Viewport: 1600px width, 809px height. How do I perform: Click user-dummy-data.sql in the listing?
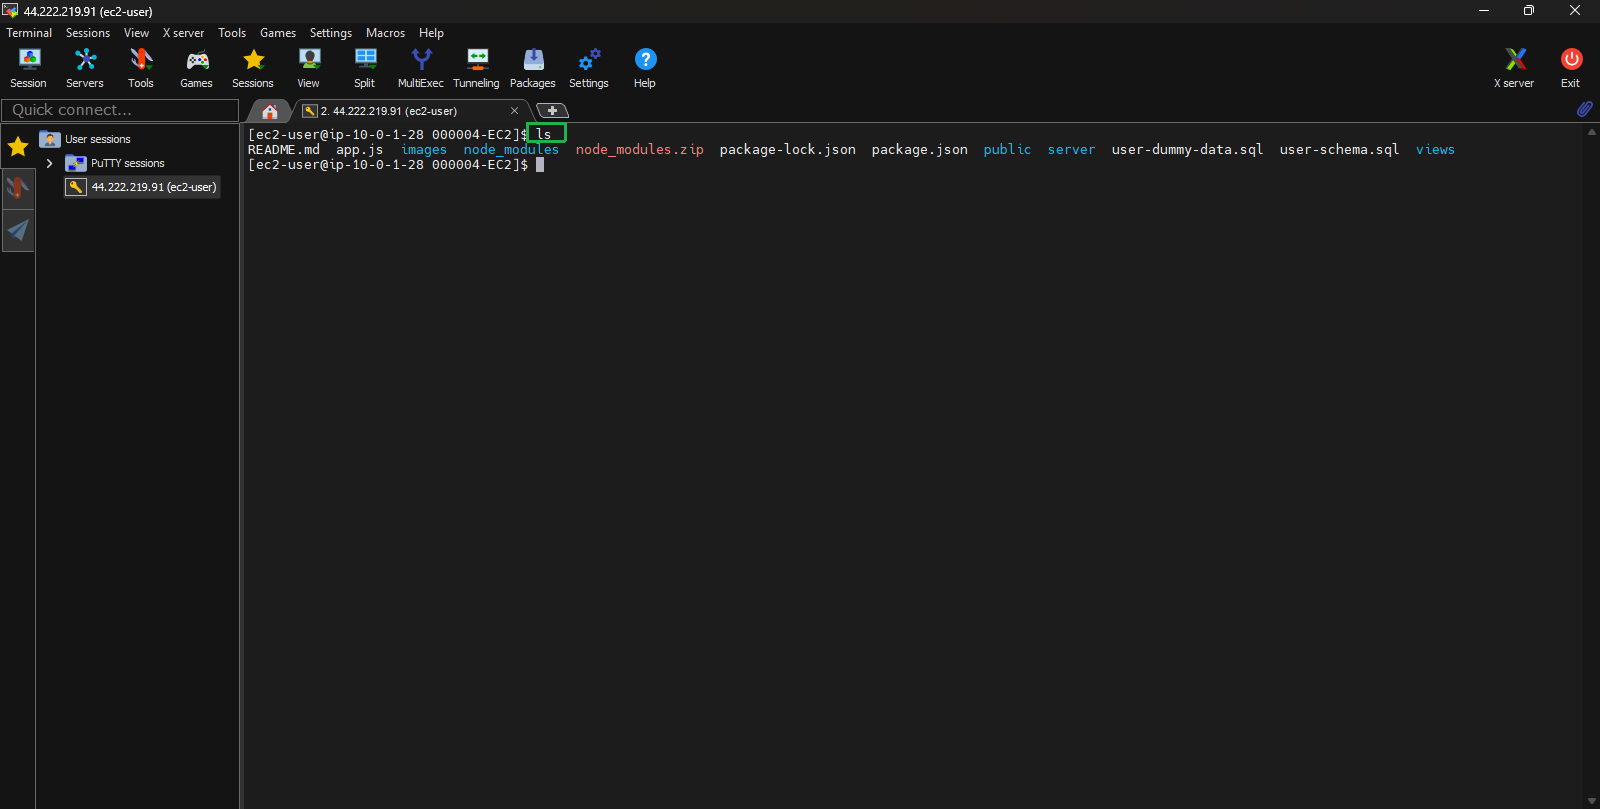pyautogui.click(x=1188, y=150)
